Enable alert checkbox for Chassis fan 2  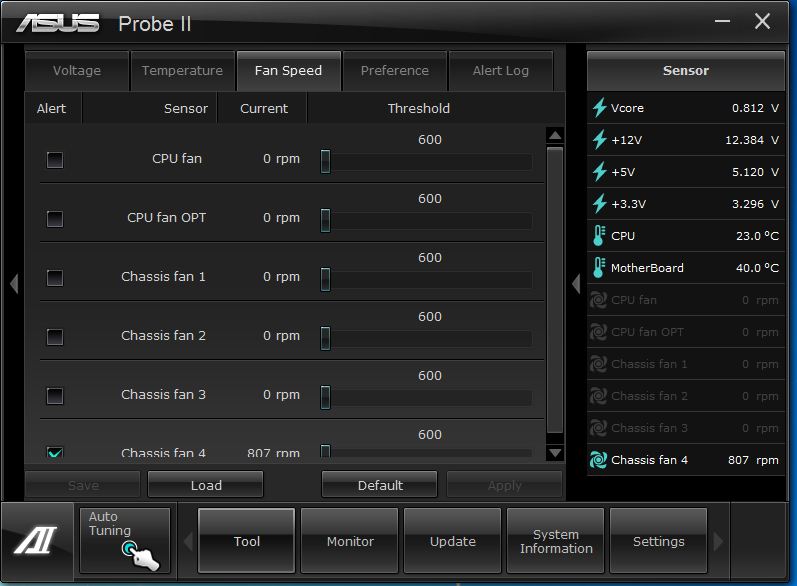(55, 336)
